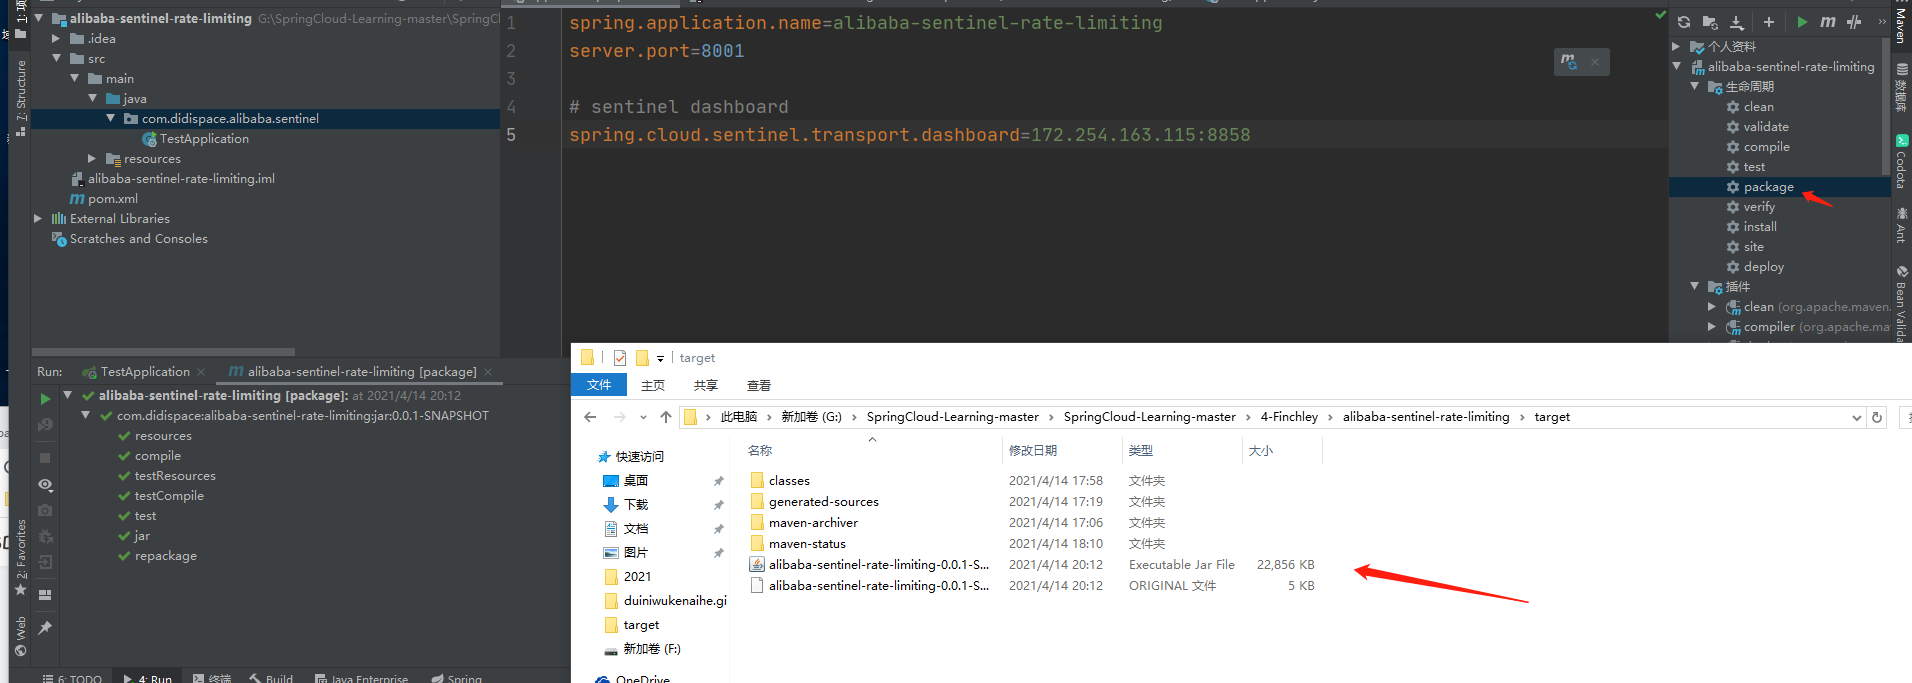
Task: Stop the running process in Run panel
Action: (x=45, y=457)
